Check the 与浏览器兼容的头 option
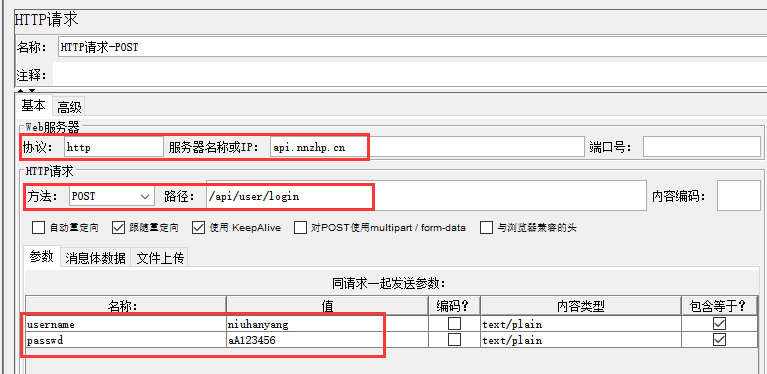The height and width of the screenshot is (374, 767). 486,228
